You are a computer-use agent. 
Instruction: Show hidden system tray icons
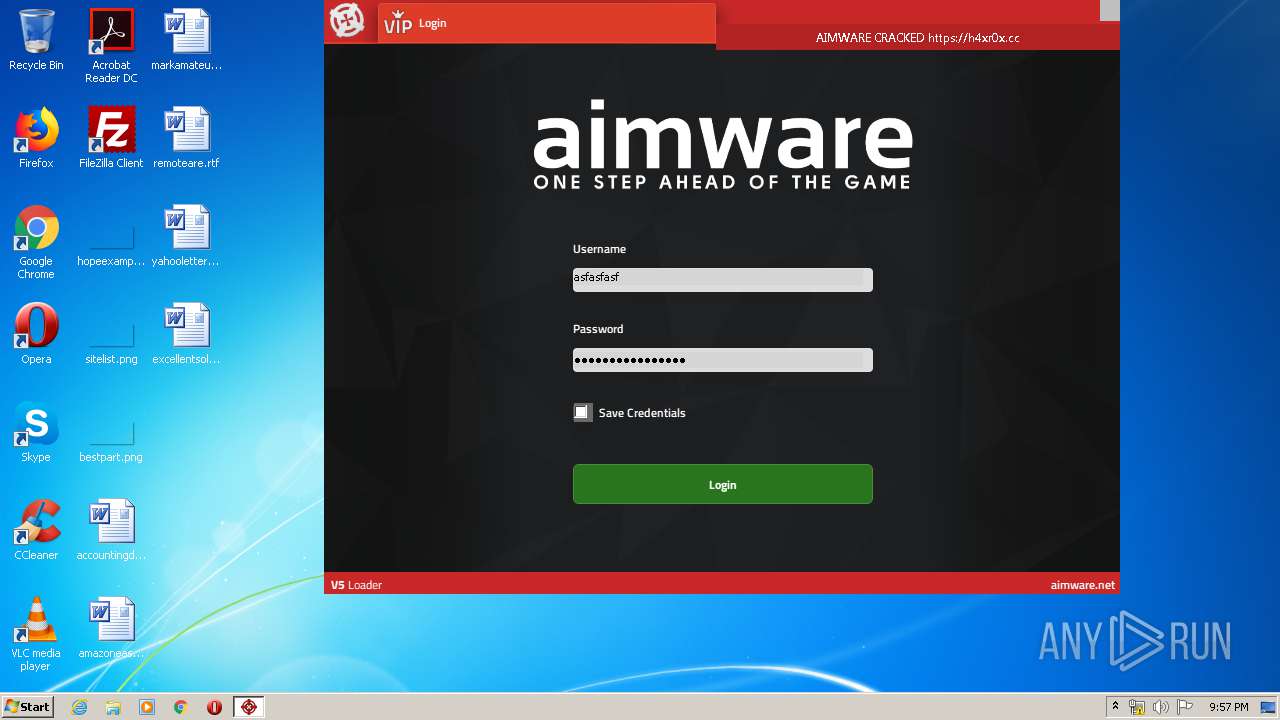click(1115, 707)
